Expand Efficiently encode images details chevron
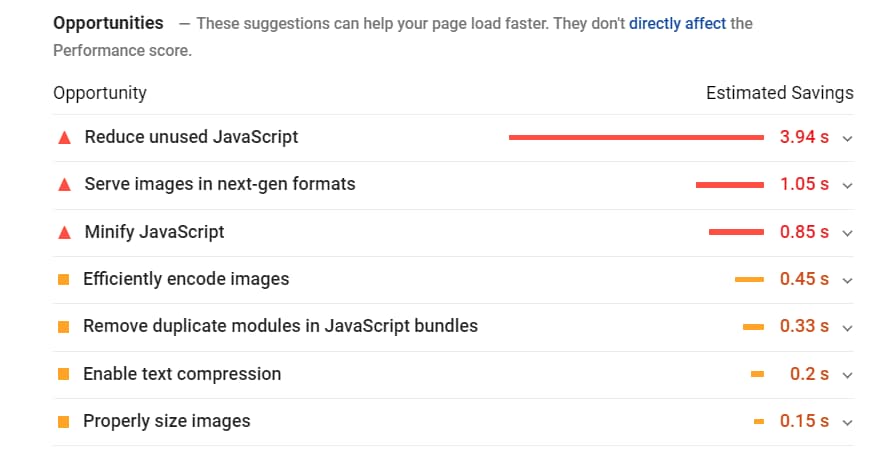 (x=847, y=281)
